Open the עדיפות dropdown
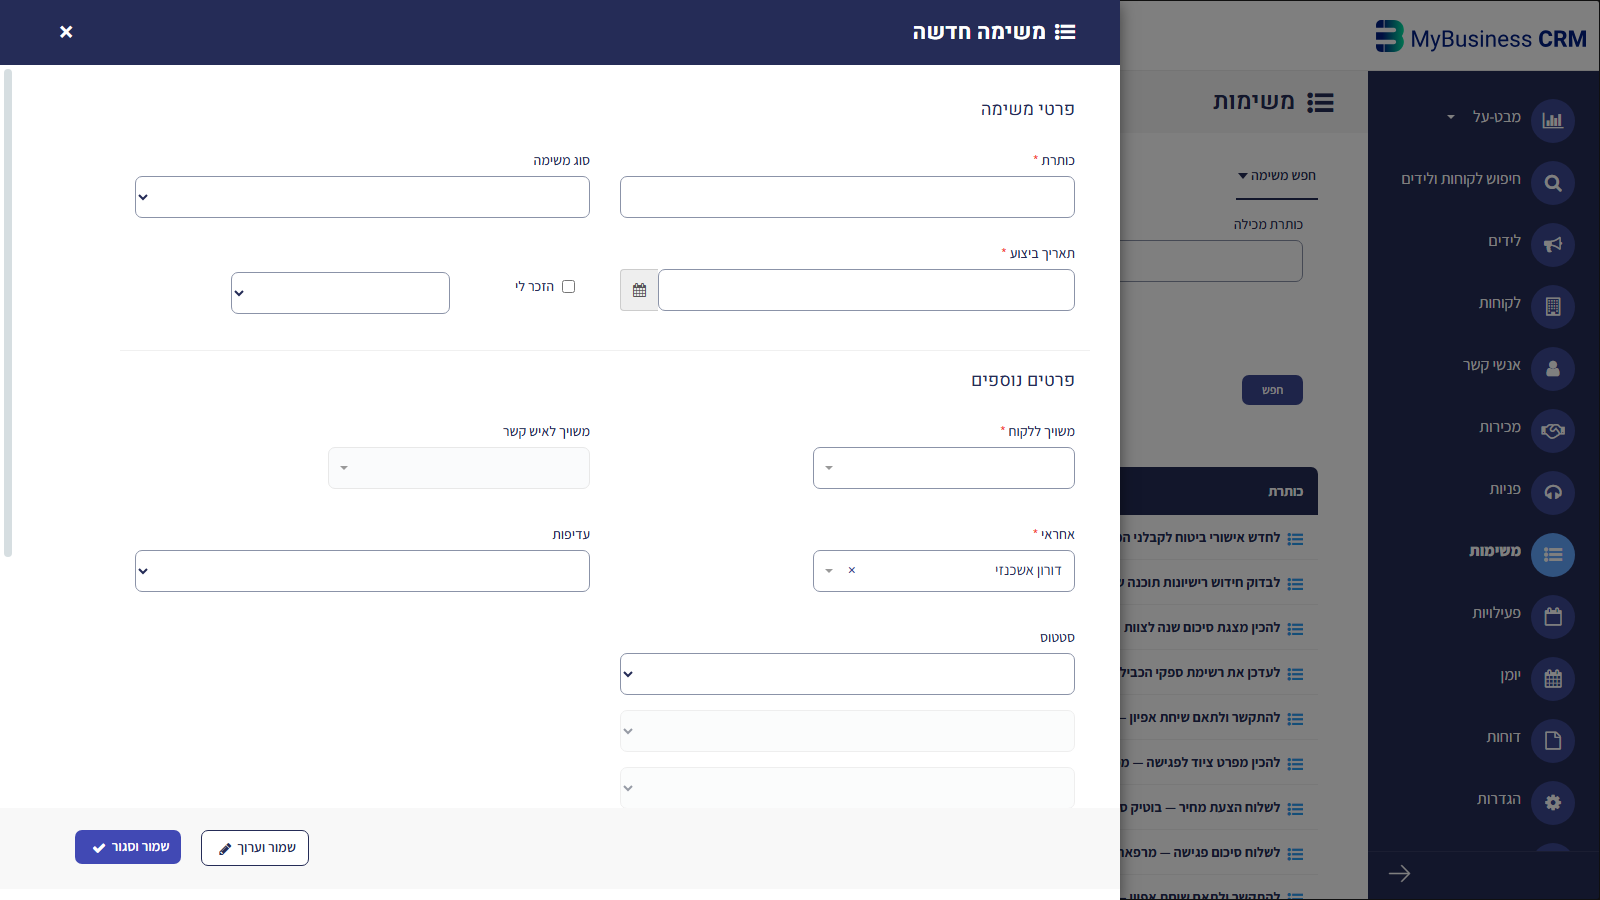The height and width of the screenshot is (900, 1600). [x=362, y=571]
